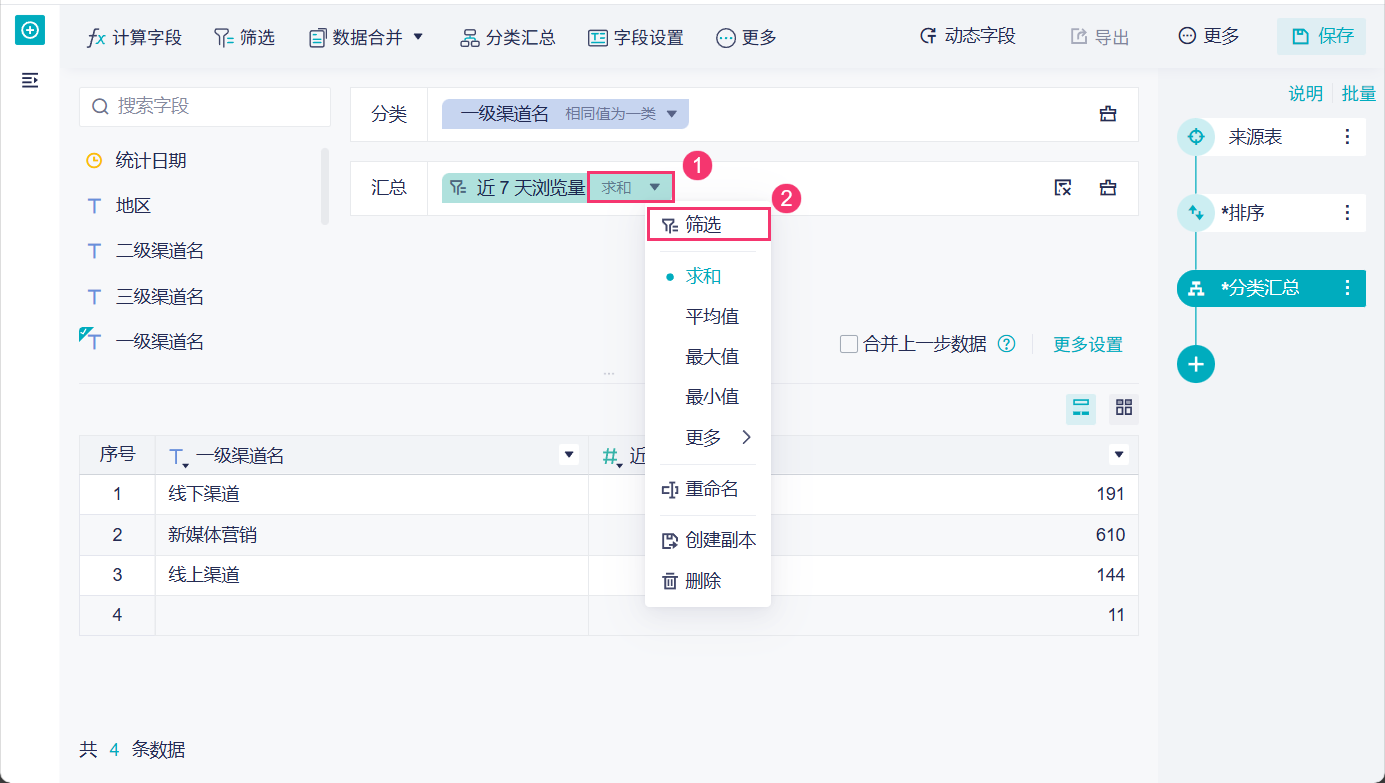The image size is (1385, 783).
Task: Select 最大值 aggregation option
Action: coord(711,356)
